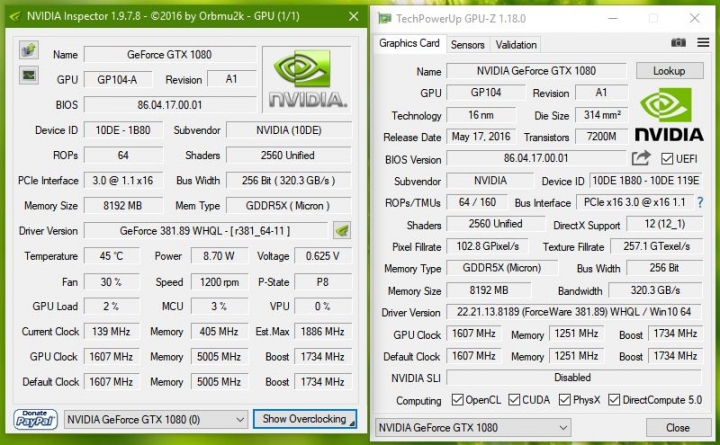Click the BIOS field 86.04.17.00.01 in Inspector
Screen dimensions: 720x445
[x=169, y=105]
